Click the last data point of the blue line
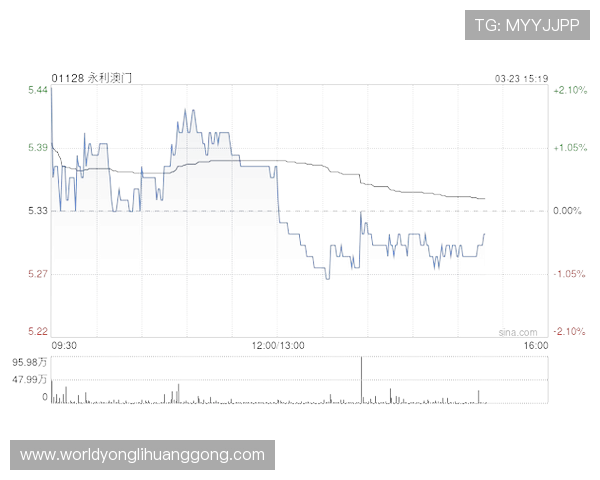600x480 pixels. tap(485, 234)
